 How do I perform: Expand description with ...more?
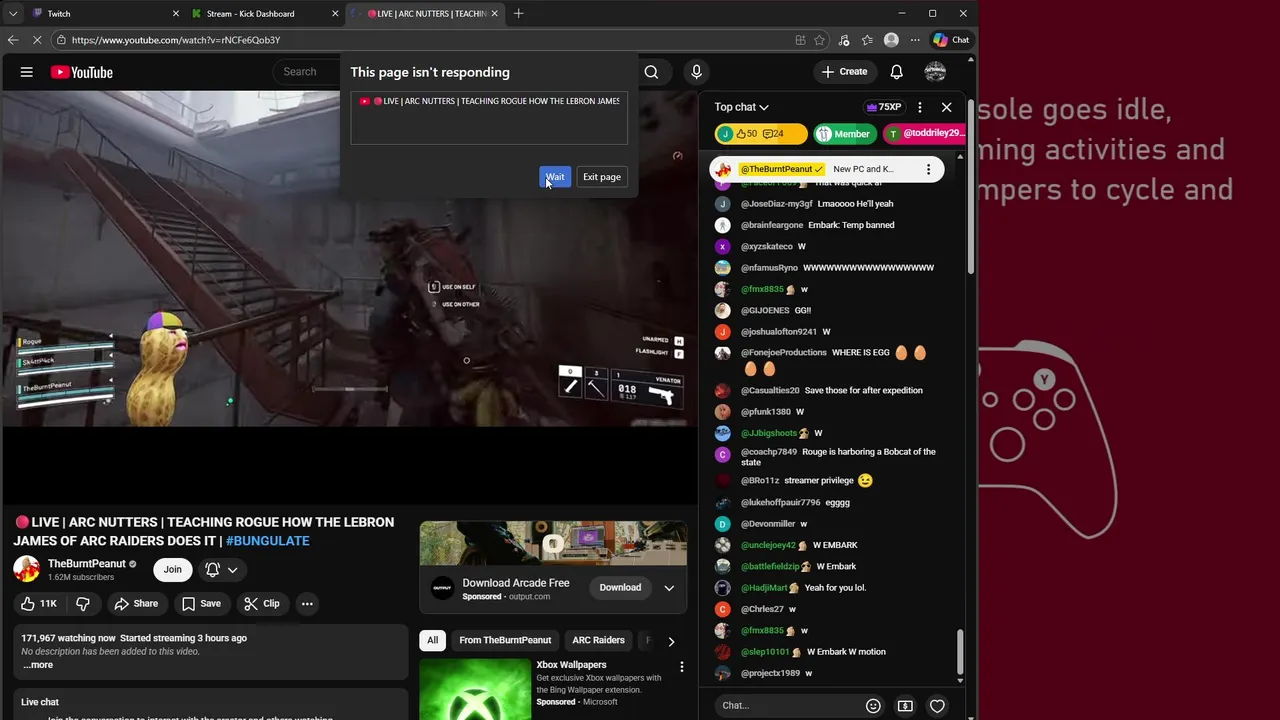[38, 665]
